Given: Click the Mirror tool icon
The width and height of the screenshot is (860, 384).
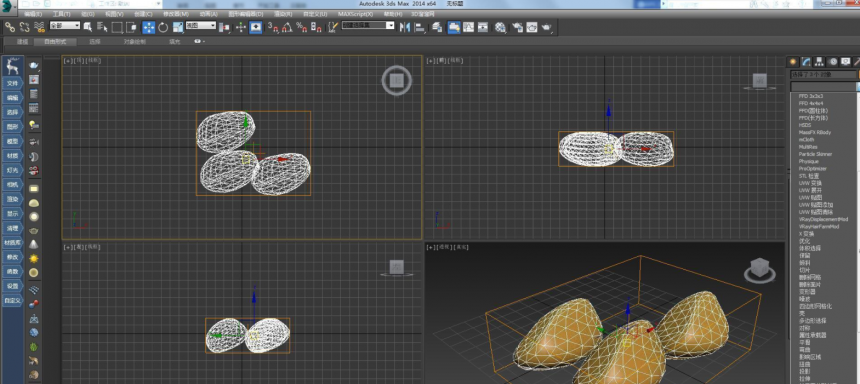Looking at the screenshot, I should click(405, 27).
